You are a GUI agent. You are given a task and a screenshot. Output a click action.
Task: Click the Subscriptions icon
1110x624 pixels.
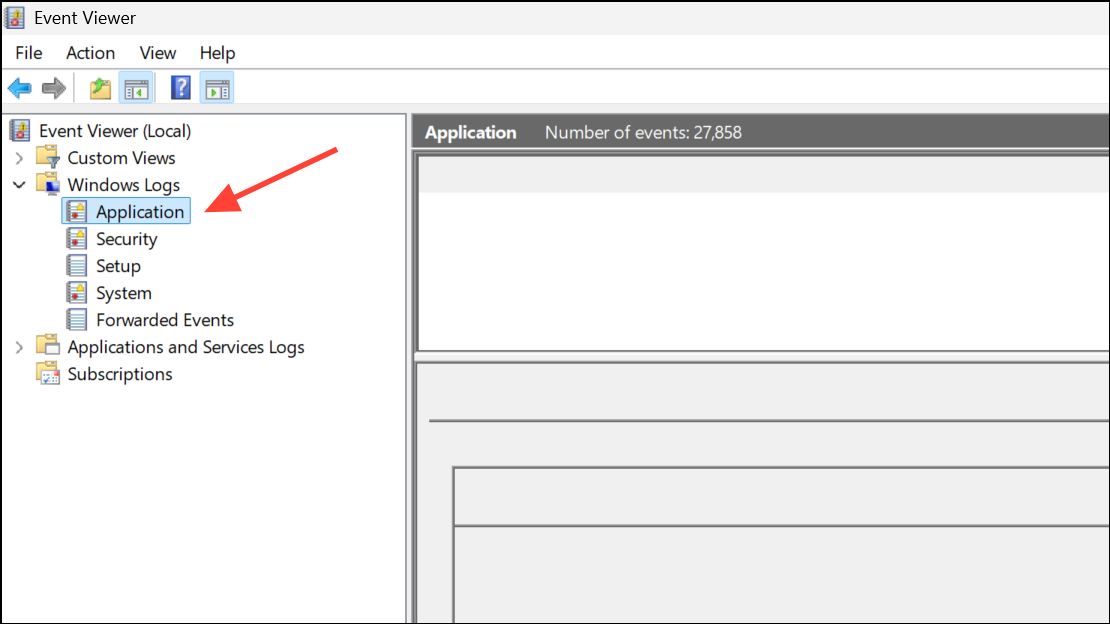[48, 373]
